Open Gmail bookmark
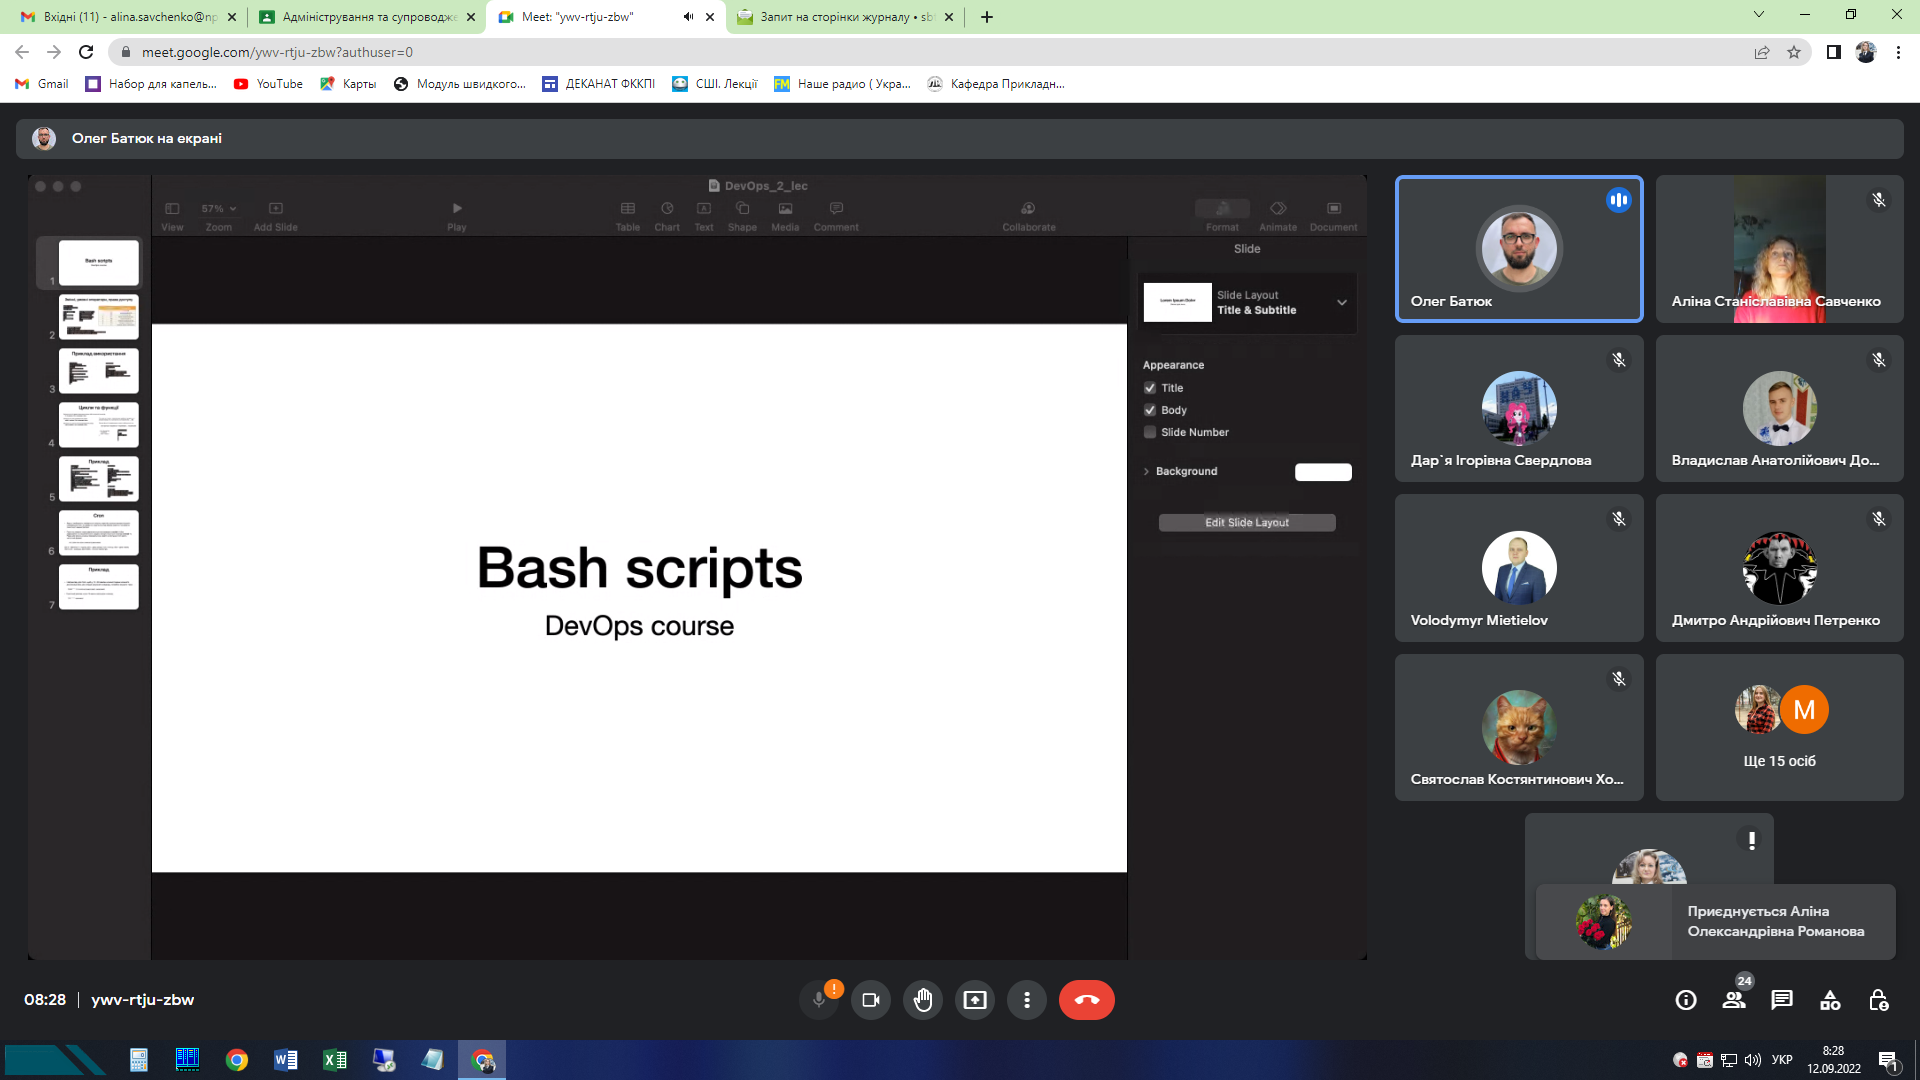 coord(42,84)
